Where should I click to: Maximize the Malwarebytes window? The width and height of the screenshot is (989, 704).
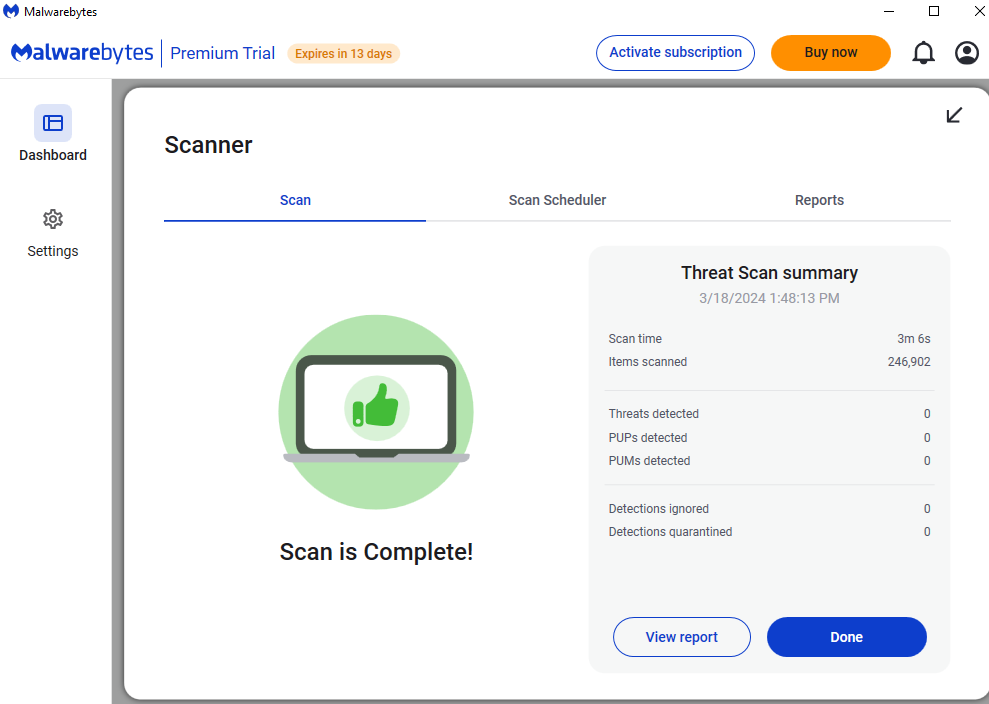click(934, 11)
